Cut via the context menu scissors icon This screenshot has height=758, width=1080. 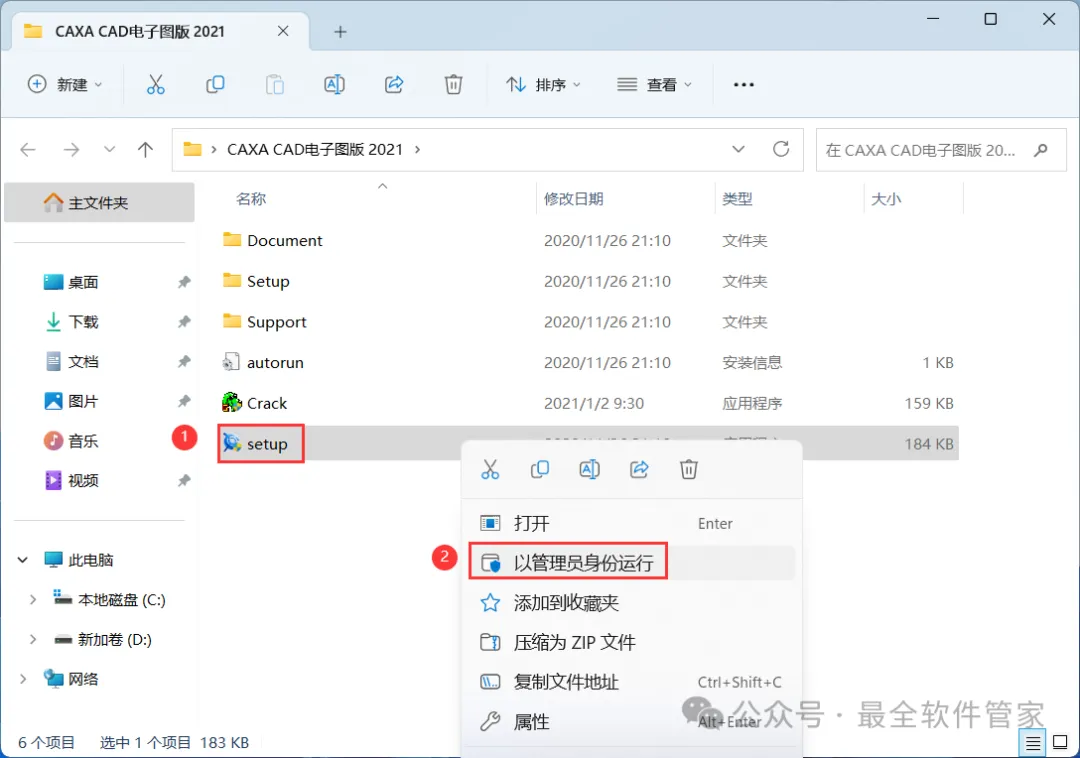click(490, 470)
